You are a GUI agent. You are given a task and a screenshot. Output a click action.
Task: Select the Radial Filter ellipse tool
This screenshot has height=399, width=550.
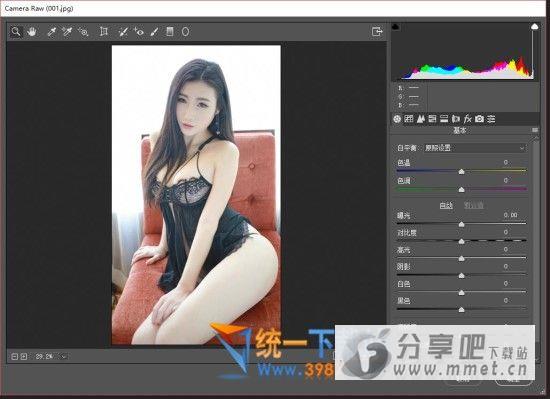point(186,32)
